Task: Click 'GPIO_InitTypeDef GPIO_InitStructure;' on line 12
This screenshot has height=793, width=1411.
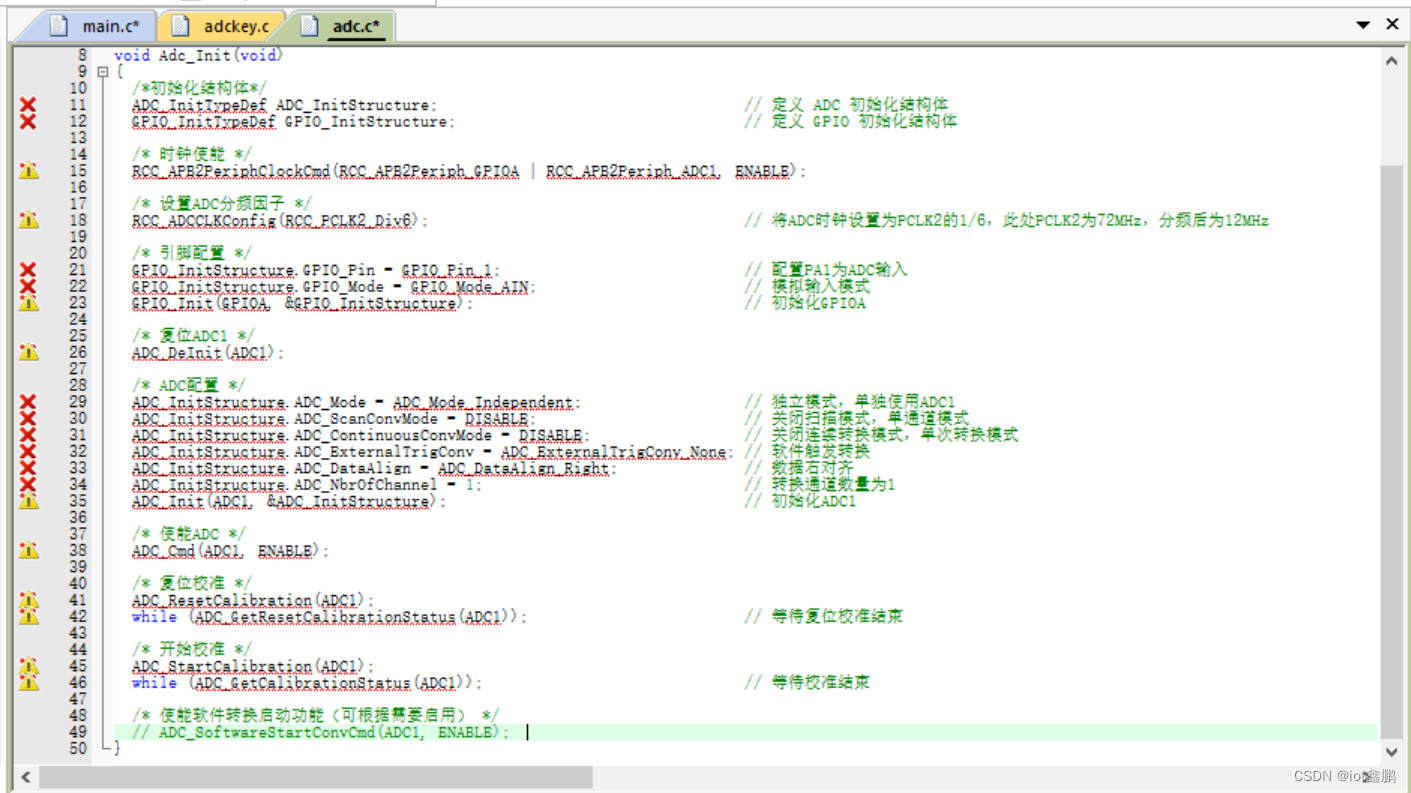Action: (293, 122)
